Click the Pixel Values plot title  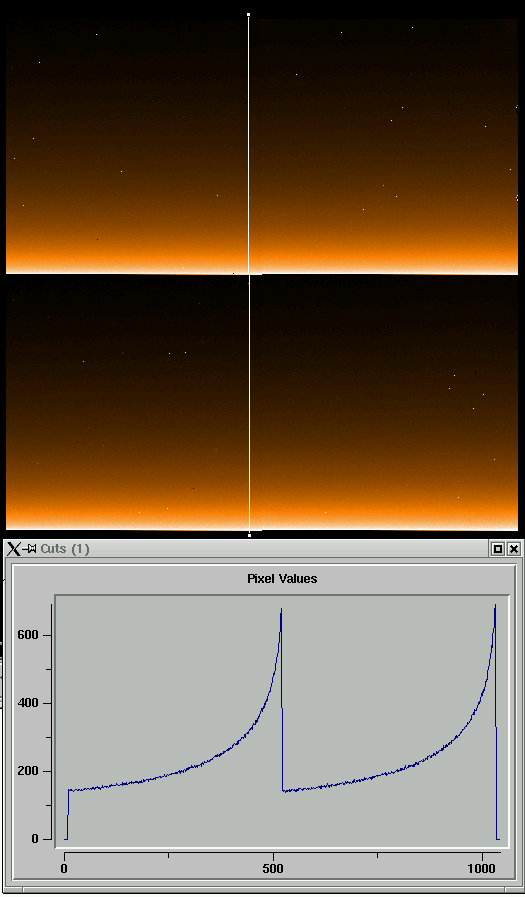click(x=282, y=578)
